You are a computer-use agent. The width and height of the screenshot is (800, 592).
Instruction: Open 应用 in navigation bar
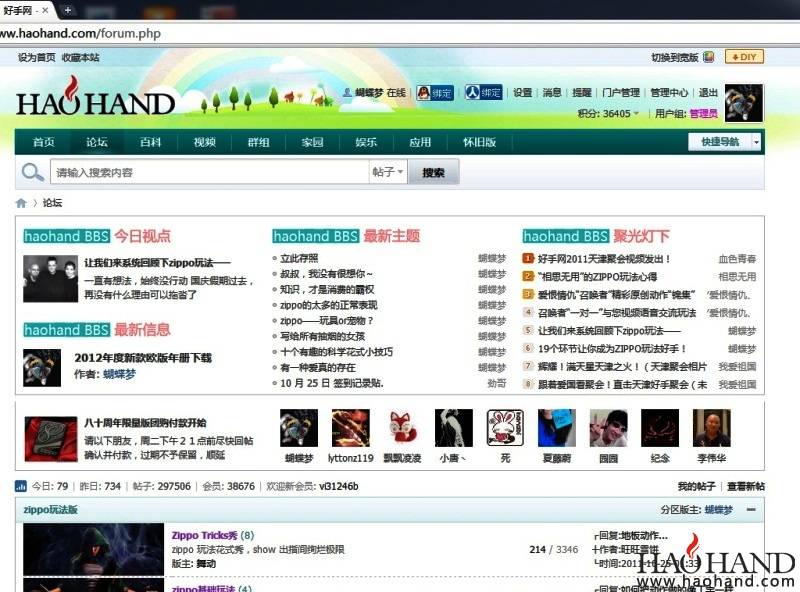click(420, 142)
